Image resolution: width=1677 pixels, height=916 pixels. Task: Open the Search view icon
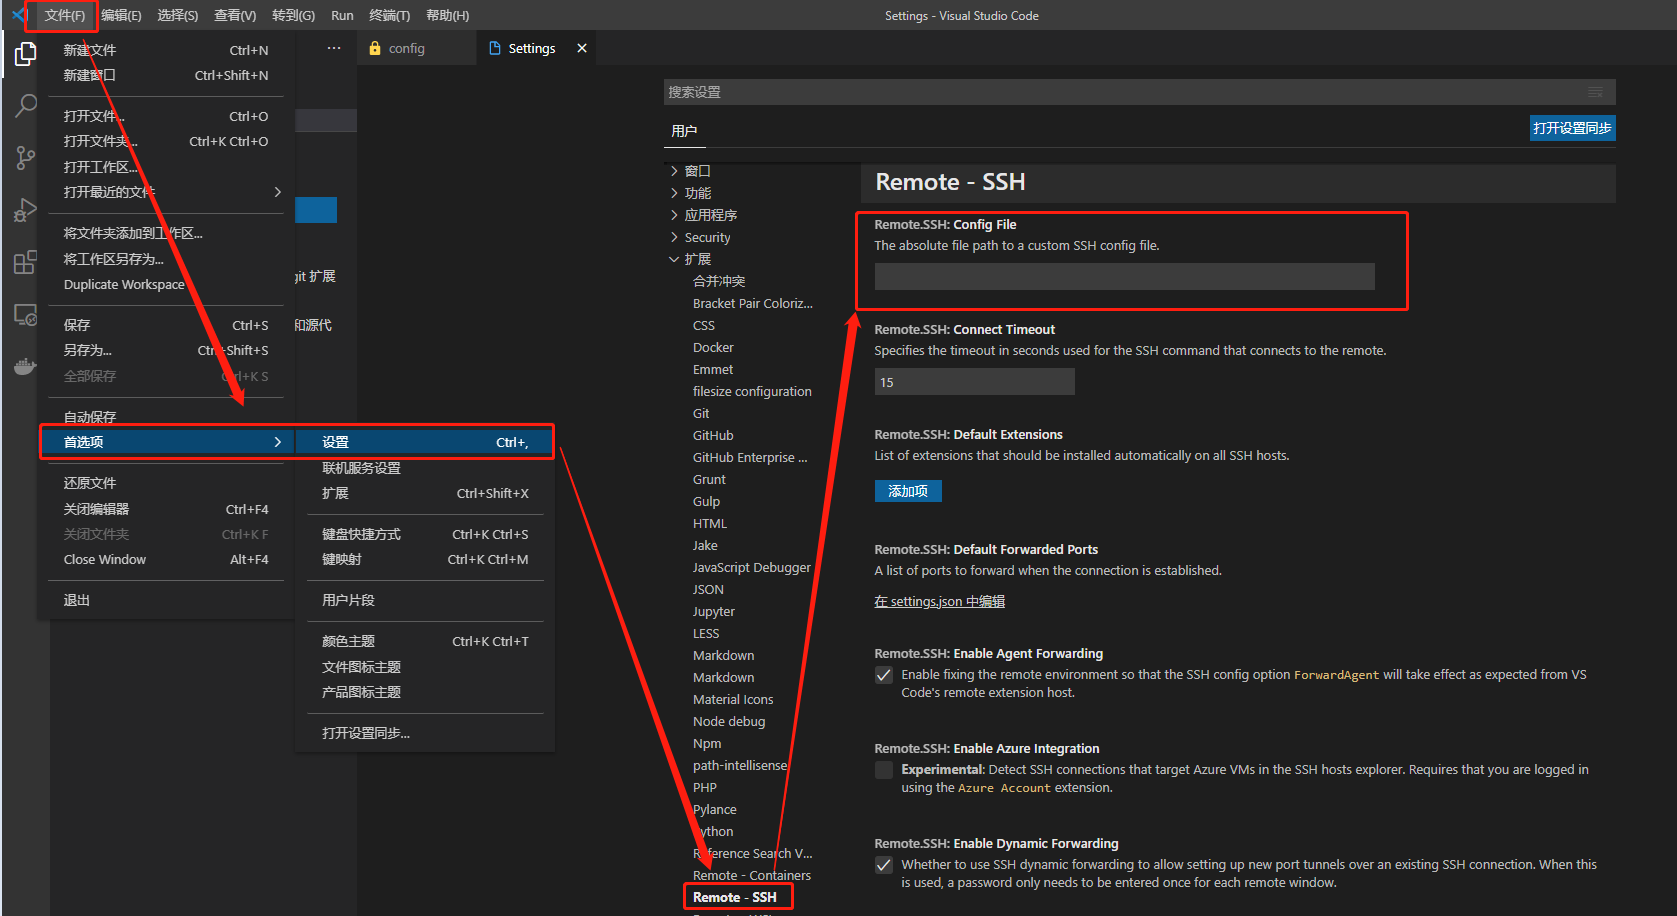[25, 106]
